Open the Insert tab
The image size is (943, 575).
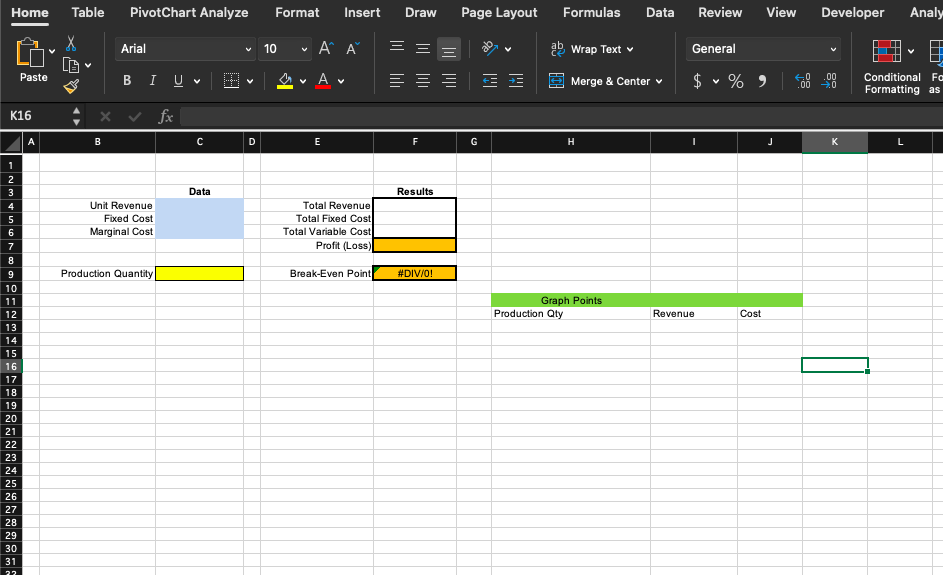pyautogui.click(x=362, y=13)
